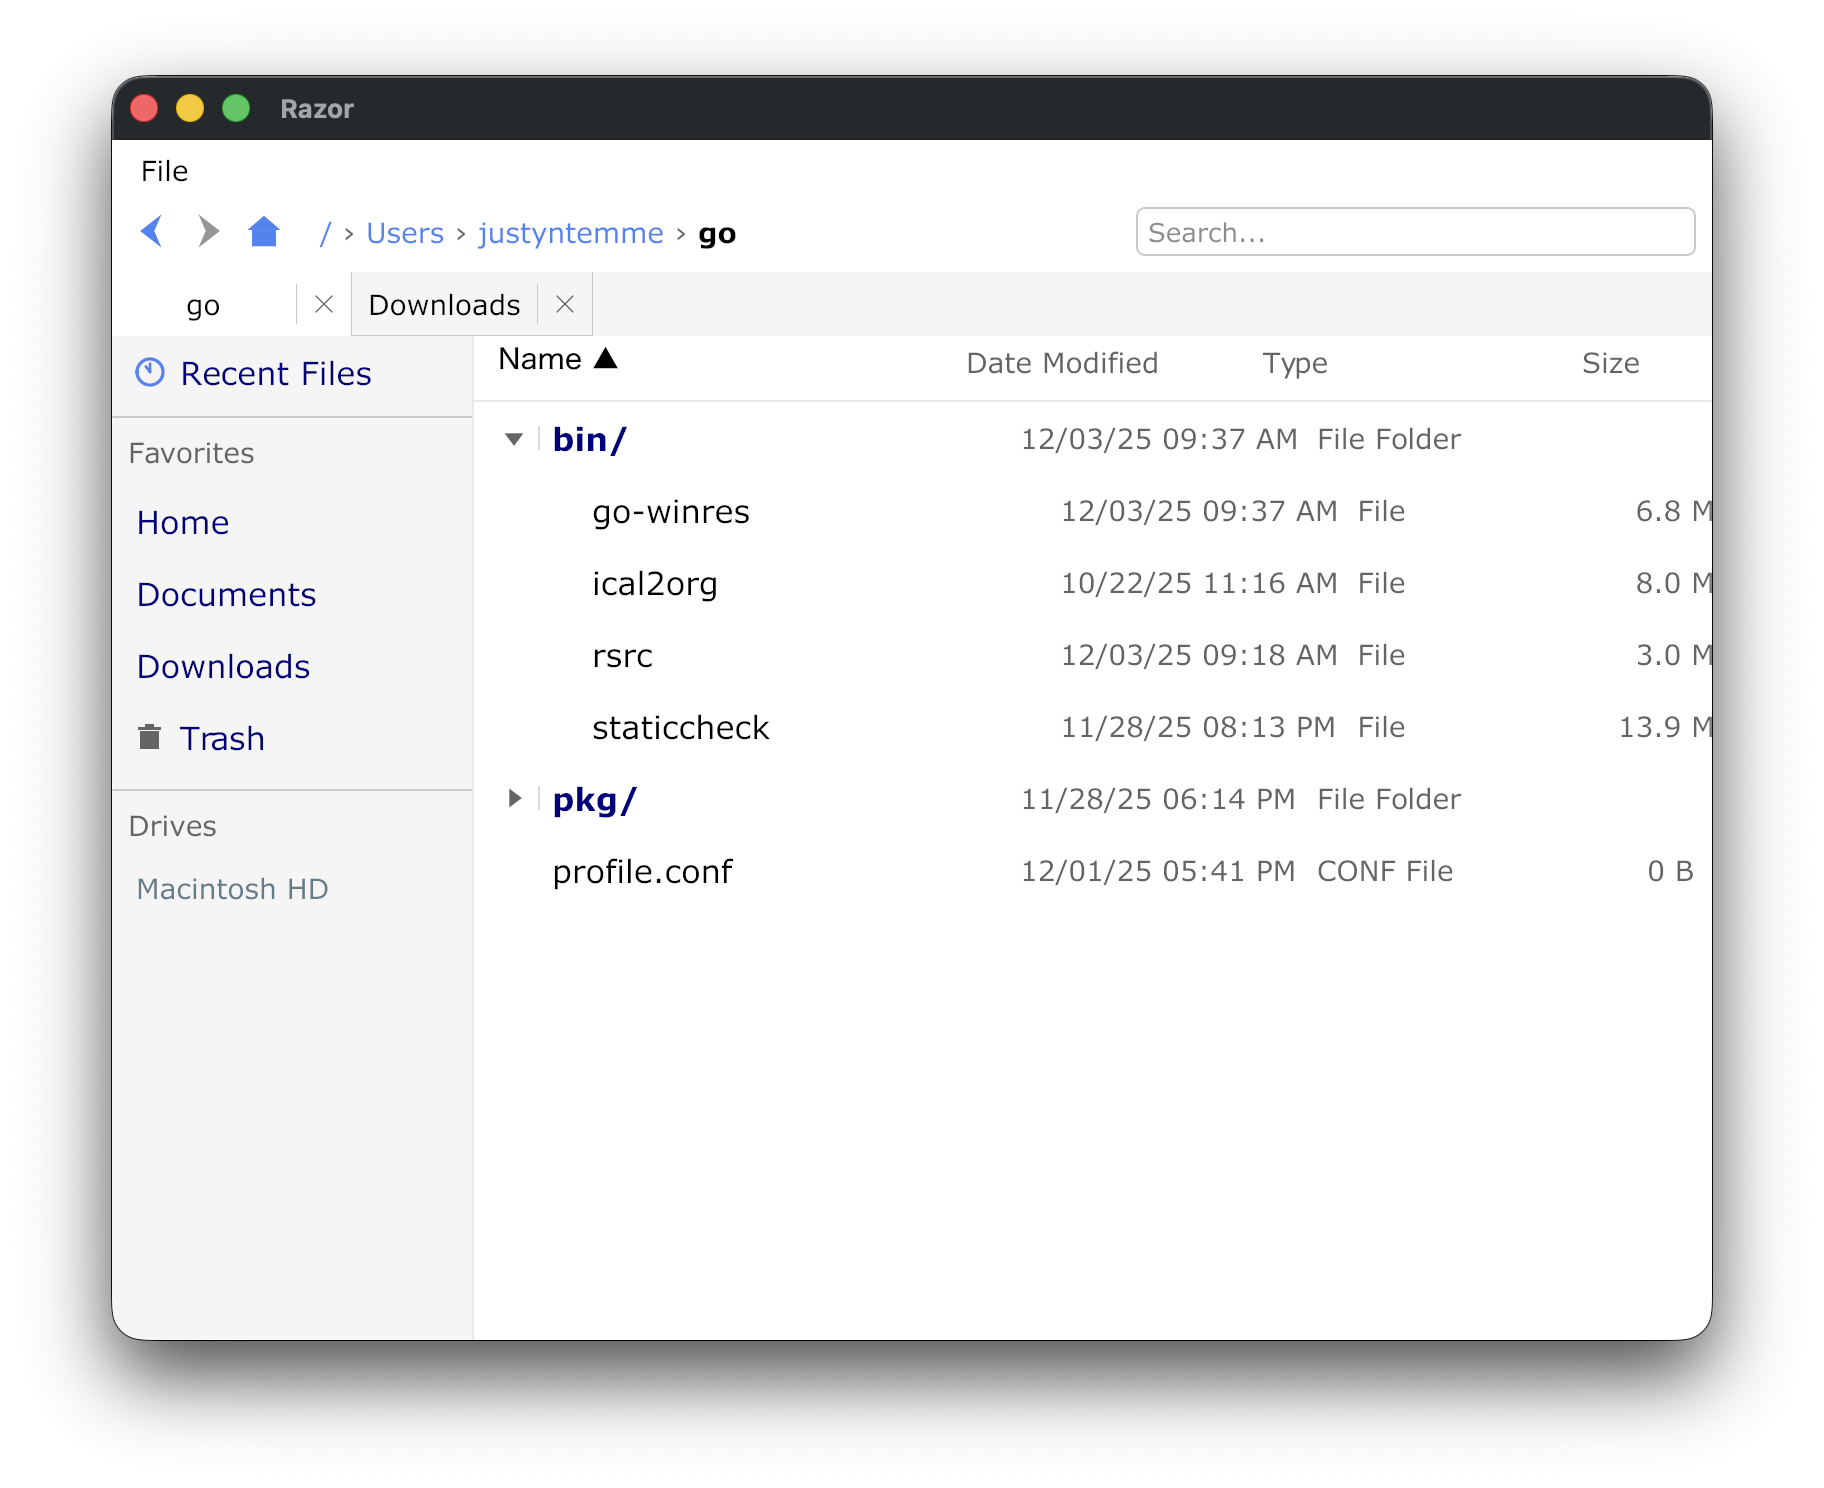Open Home in Favorites
1824x1488 pixels.
point(183,523)
